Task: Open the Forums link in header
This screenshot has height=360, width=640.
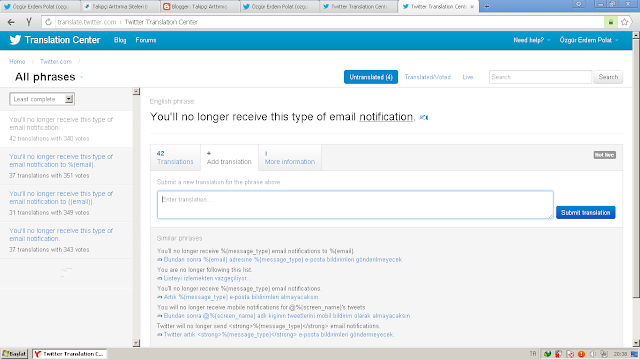Action: [x=146, y=40]
